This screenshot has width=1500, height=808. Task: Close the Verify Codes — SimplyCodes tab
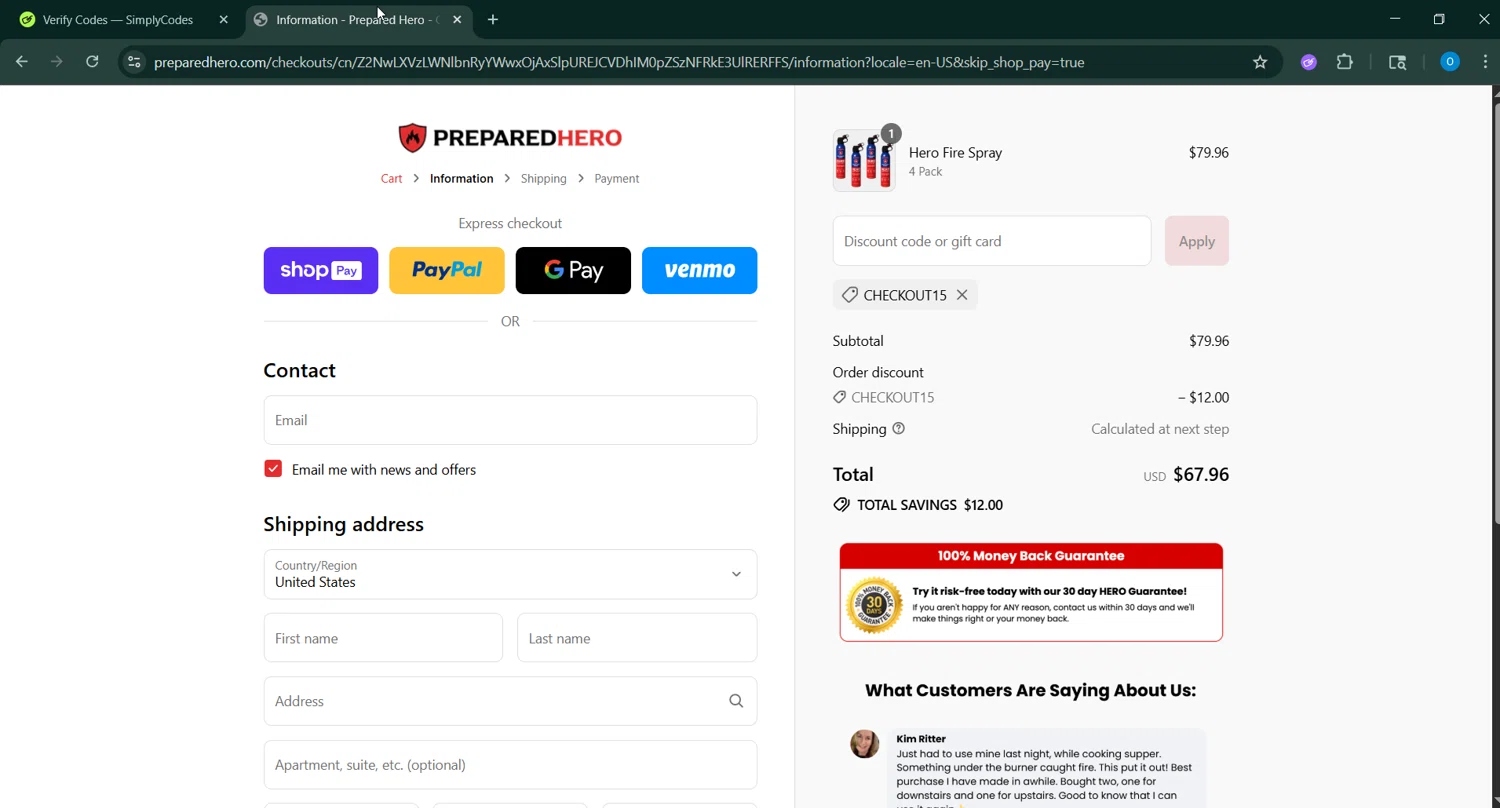tap(224, 19)
